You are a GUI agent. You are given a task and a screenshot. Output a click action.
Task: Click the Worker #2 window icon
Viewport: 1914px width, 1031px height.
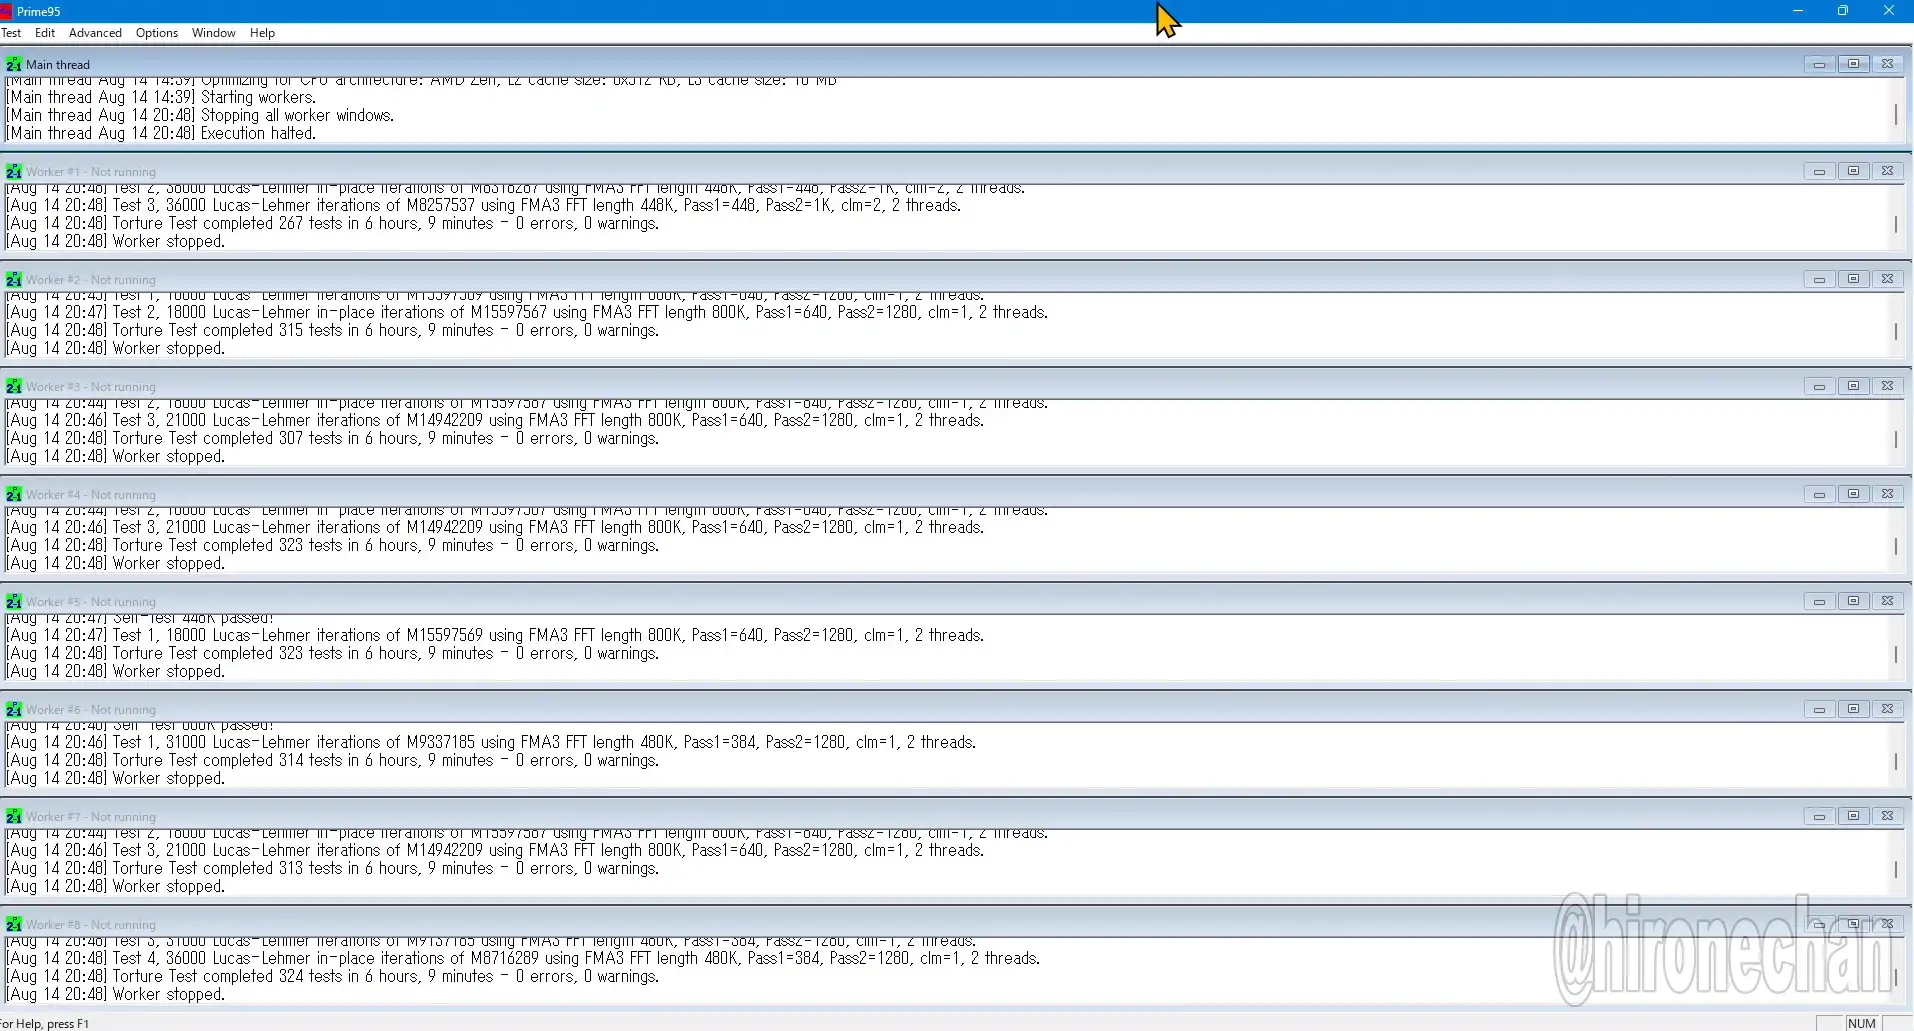[x=13, y=280]
